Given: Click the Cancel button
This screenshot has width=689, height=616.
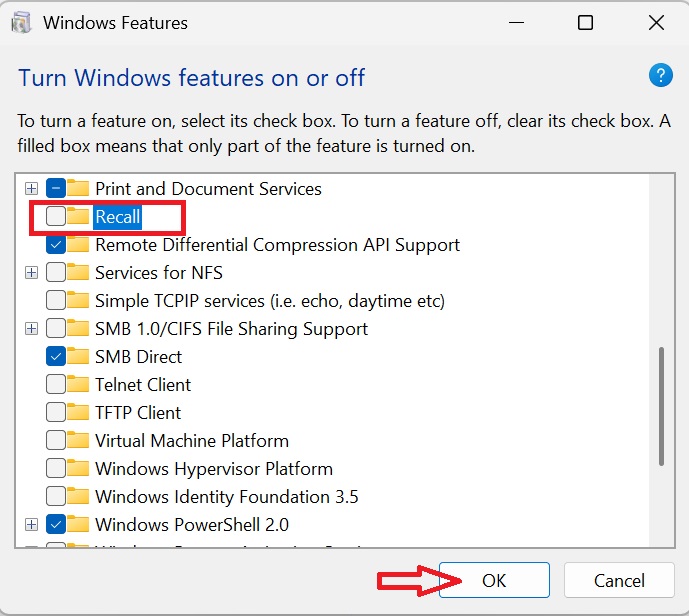Looking at the screenshot, I should point(619,580).
